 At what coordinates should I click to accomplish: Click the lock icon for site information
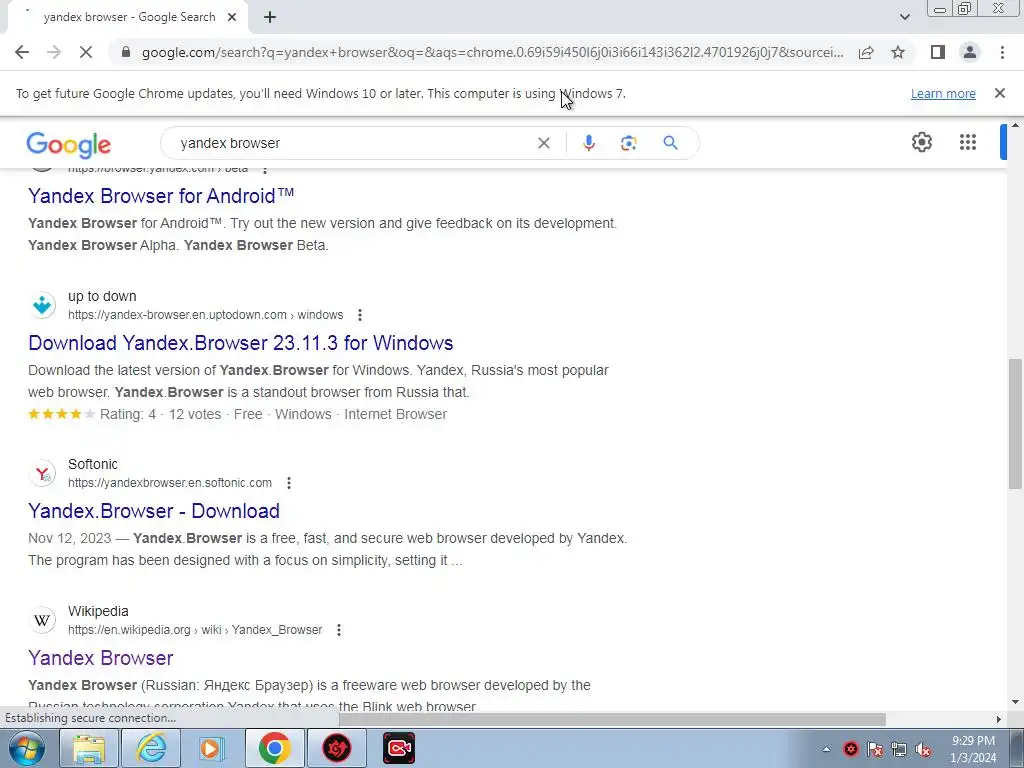point(126,52)
